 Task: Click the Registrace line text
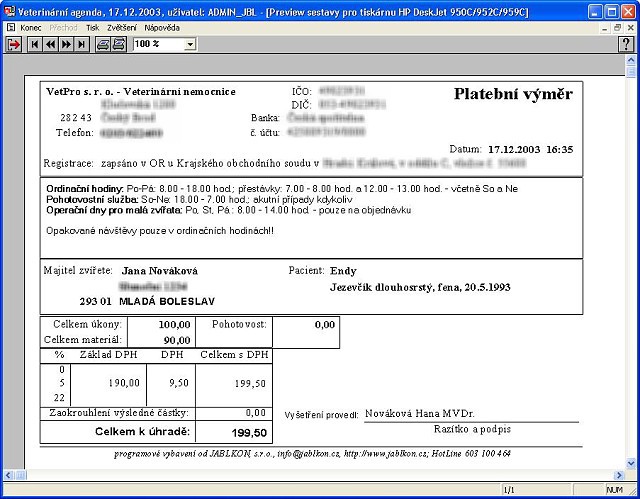pyautogui.click(x=284, y=164)
